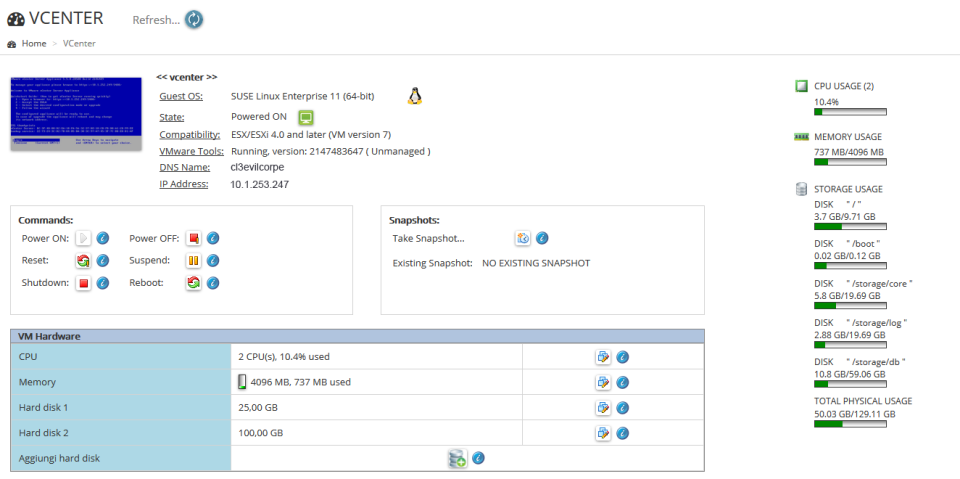The width and height of the screenshot is (960, 479).
Task: Click the VM Hardware table header
Action: (358, 336)
